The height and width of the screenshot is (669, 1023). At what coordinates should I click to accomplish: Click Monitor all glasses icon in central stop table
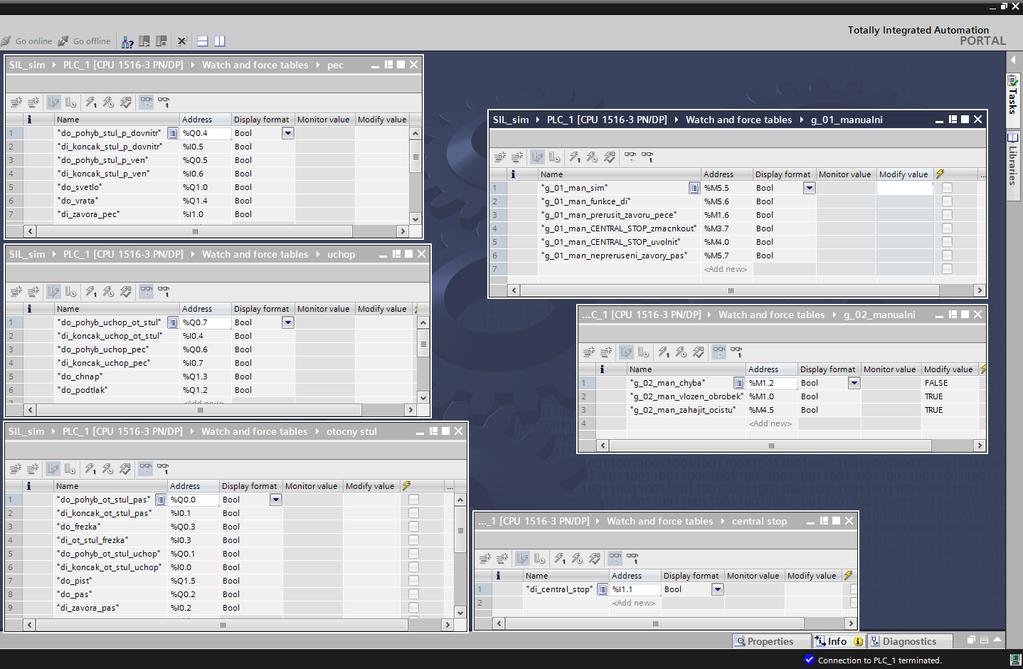pyautogui.click(x=615, y=559)
